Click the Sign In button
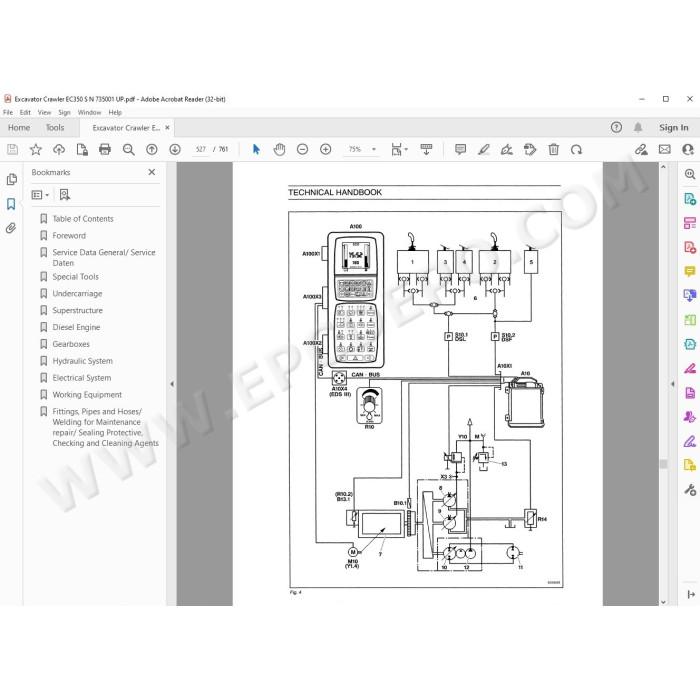The image size is (700, 700). click(x=674, y=128)
